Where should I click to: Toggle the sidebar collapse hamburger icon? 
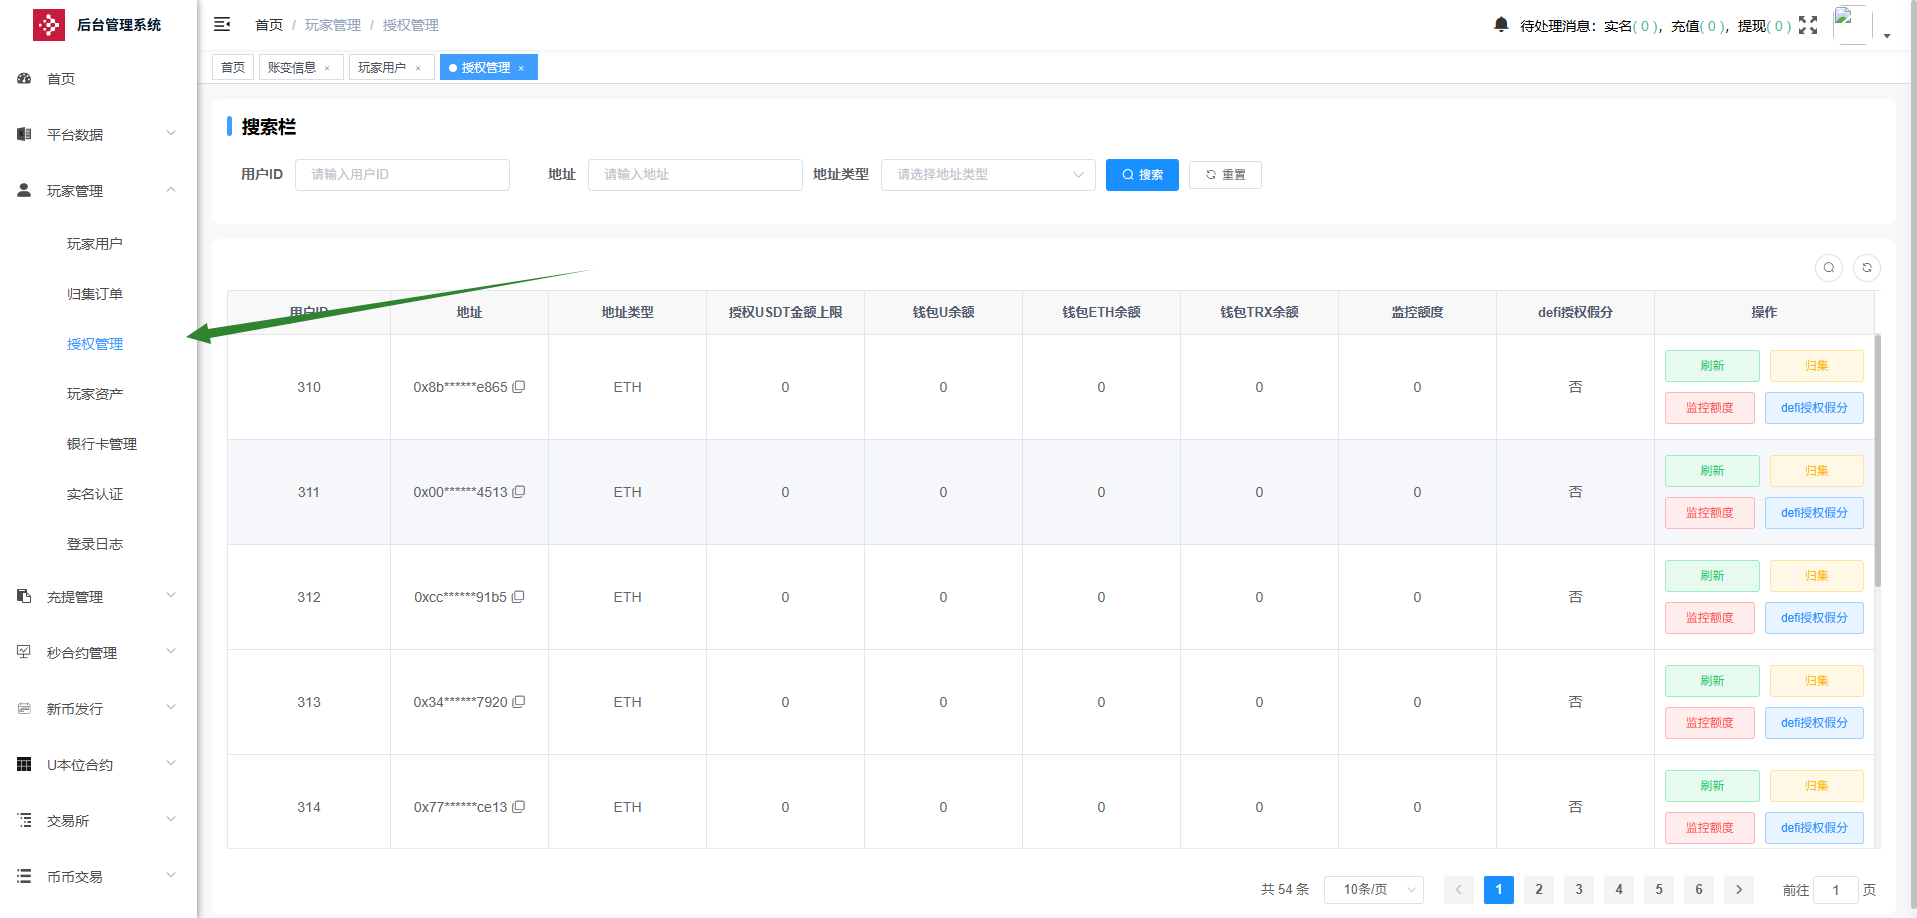tap(222, 24)
